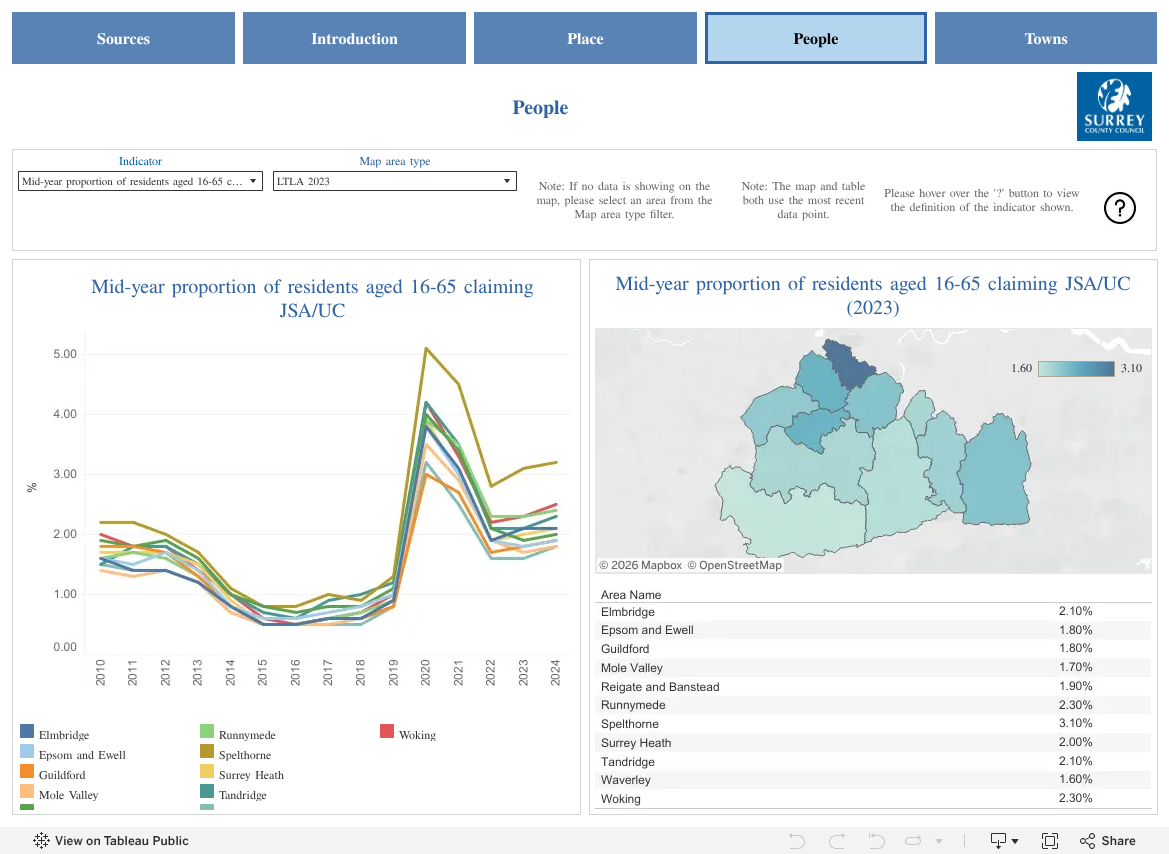
Task: Click the Tableau undo arrow icon
Action: (x=796, y=841)
